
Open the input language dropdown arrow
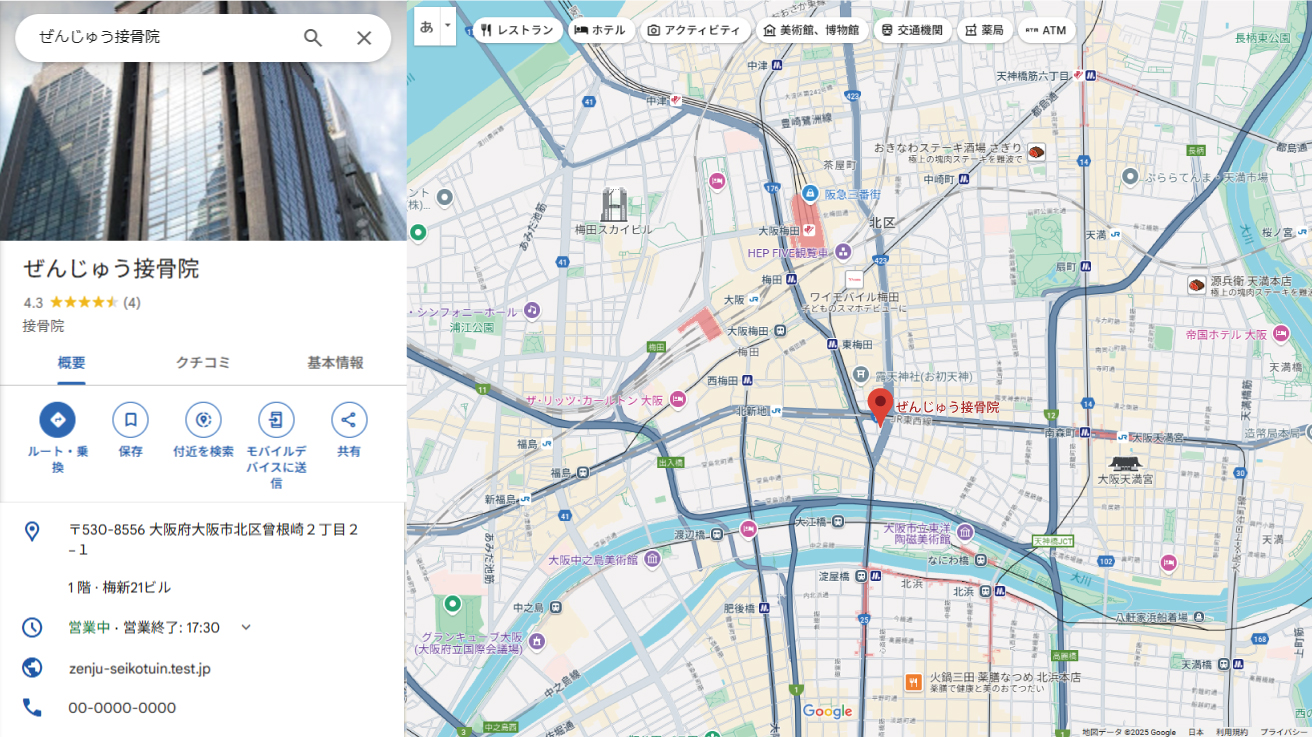point(448,26)
